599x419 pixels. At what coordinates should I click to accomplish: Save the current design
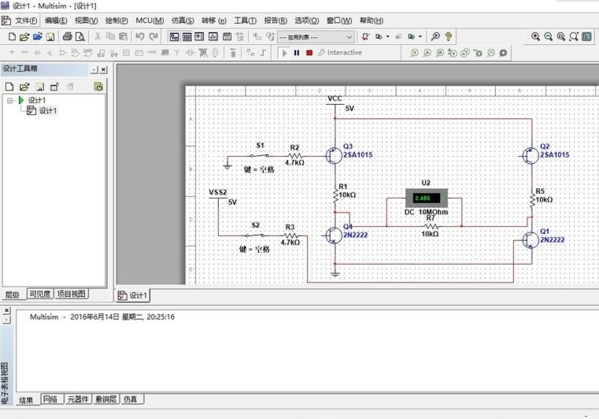(50, 37)
